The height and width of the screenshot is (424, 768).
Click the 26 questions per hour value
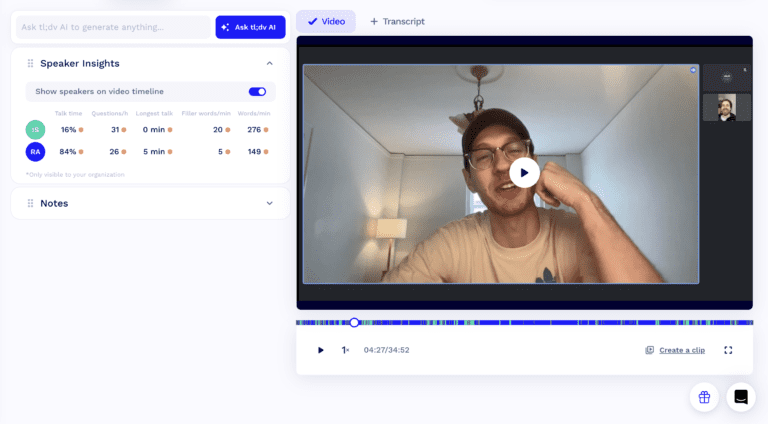pyautogui.click(x=114, y=152)
